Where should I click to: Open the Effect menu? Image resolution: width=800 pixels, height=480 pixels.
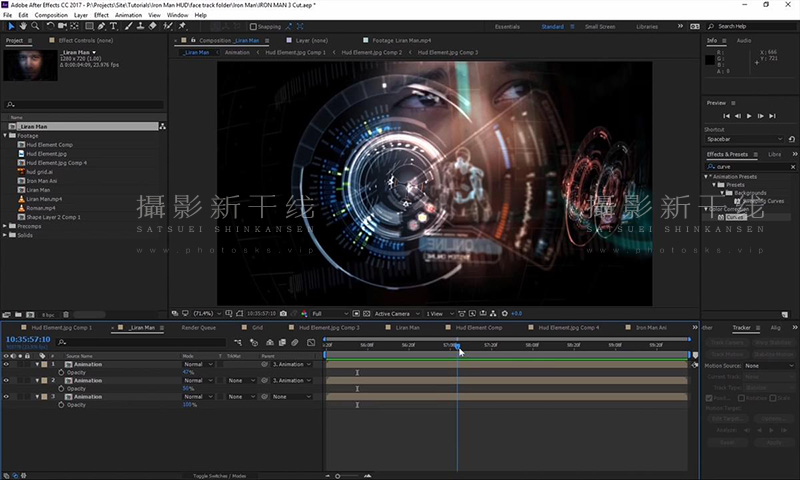click(101, 15)
